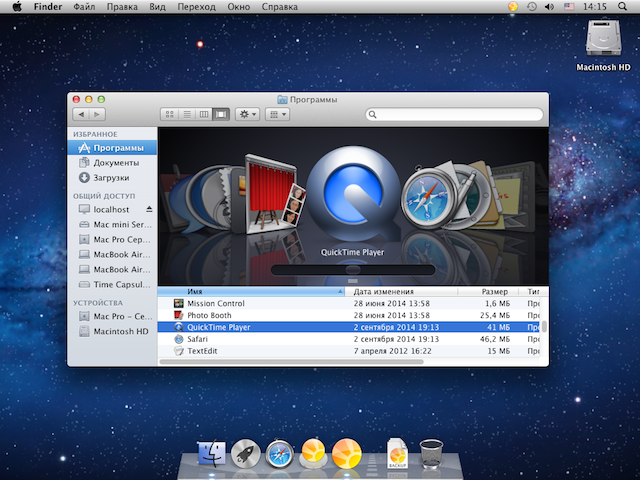The width and height of the screenshot is (640, 480).
Task: Open the input language flag menu
Action: (x=569, y=7)
